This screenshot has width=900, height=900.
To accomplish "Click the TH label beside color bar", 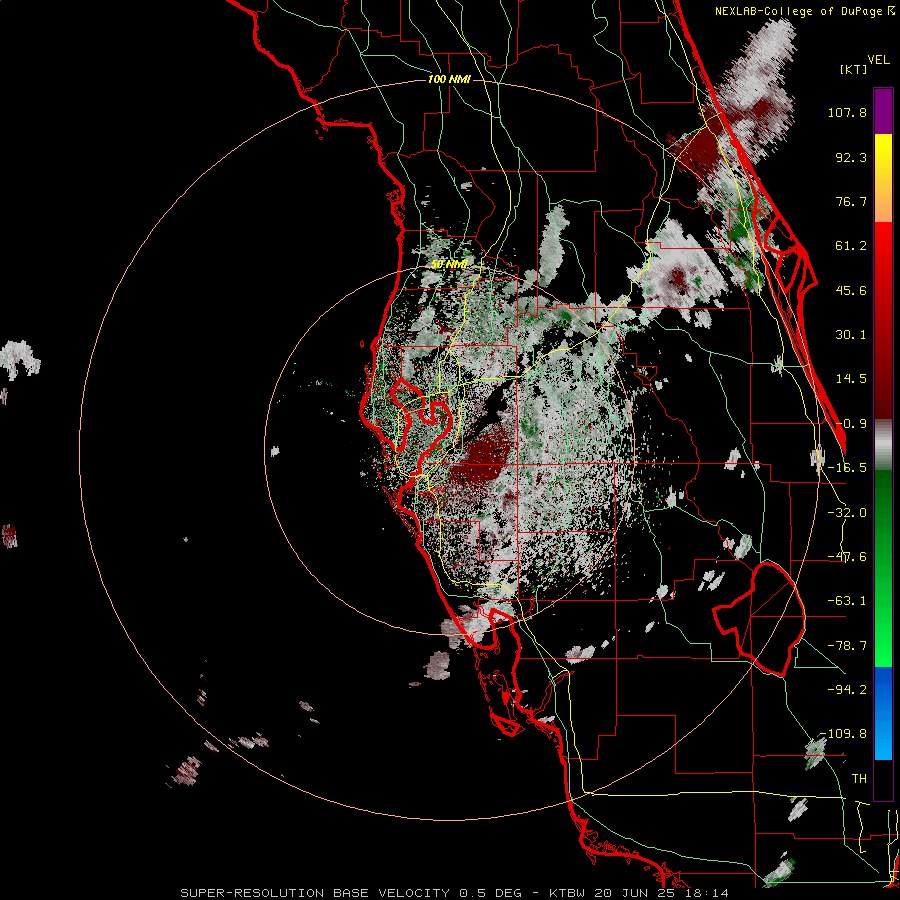I will pos(859,779).
